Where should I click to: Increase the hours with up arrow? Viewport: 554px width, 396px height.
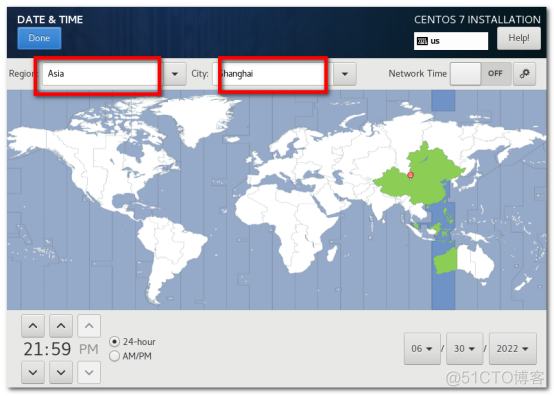coord(33,326)
